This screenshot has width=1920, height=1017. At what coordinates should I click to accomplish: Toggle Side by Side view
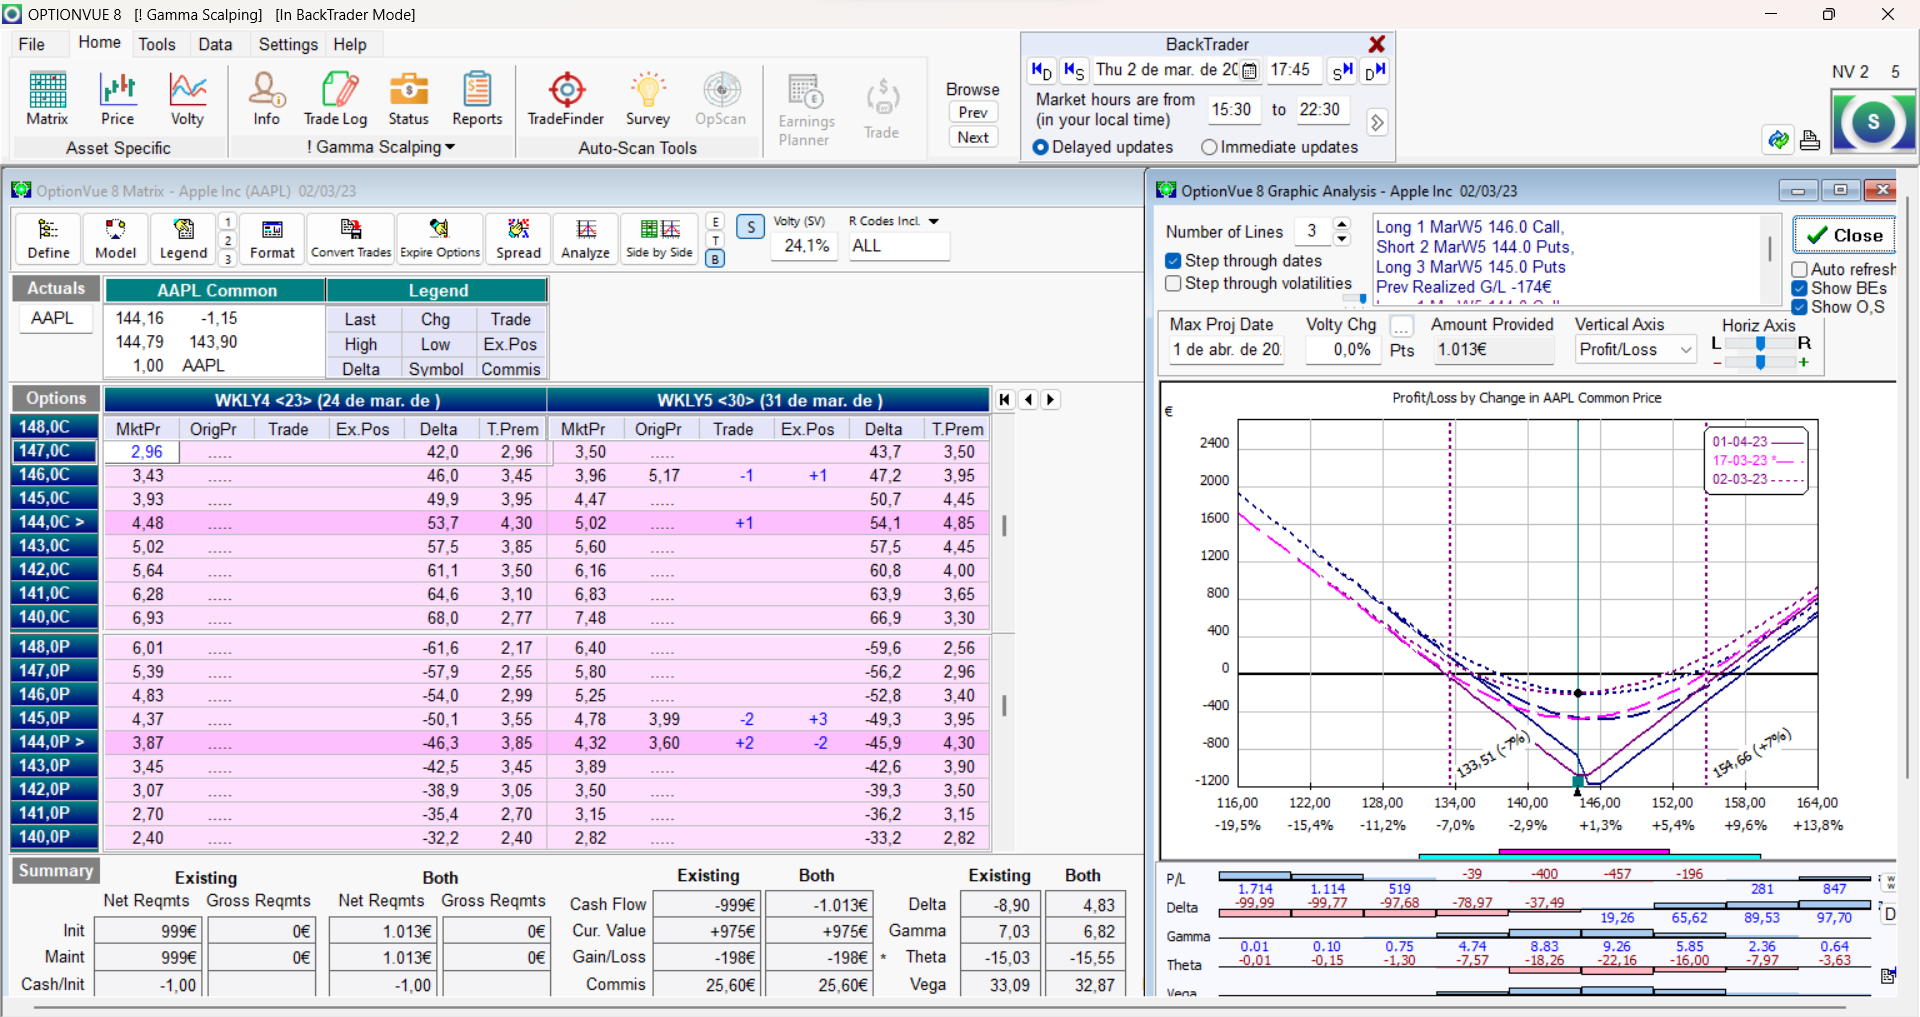(x=659, y=239)
